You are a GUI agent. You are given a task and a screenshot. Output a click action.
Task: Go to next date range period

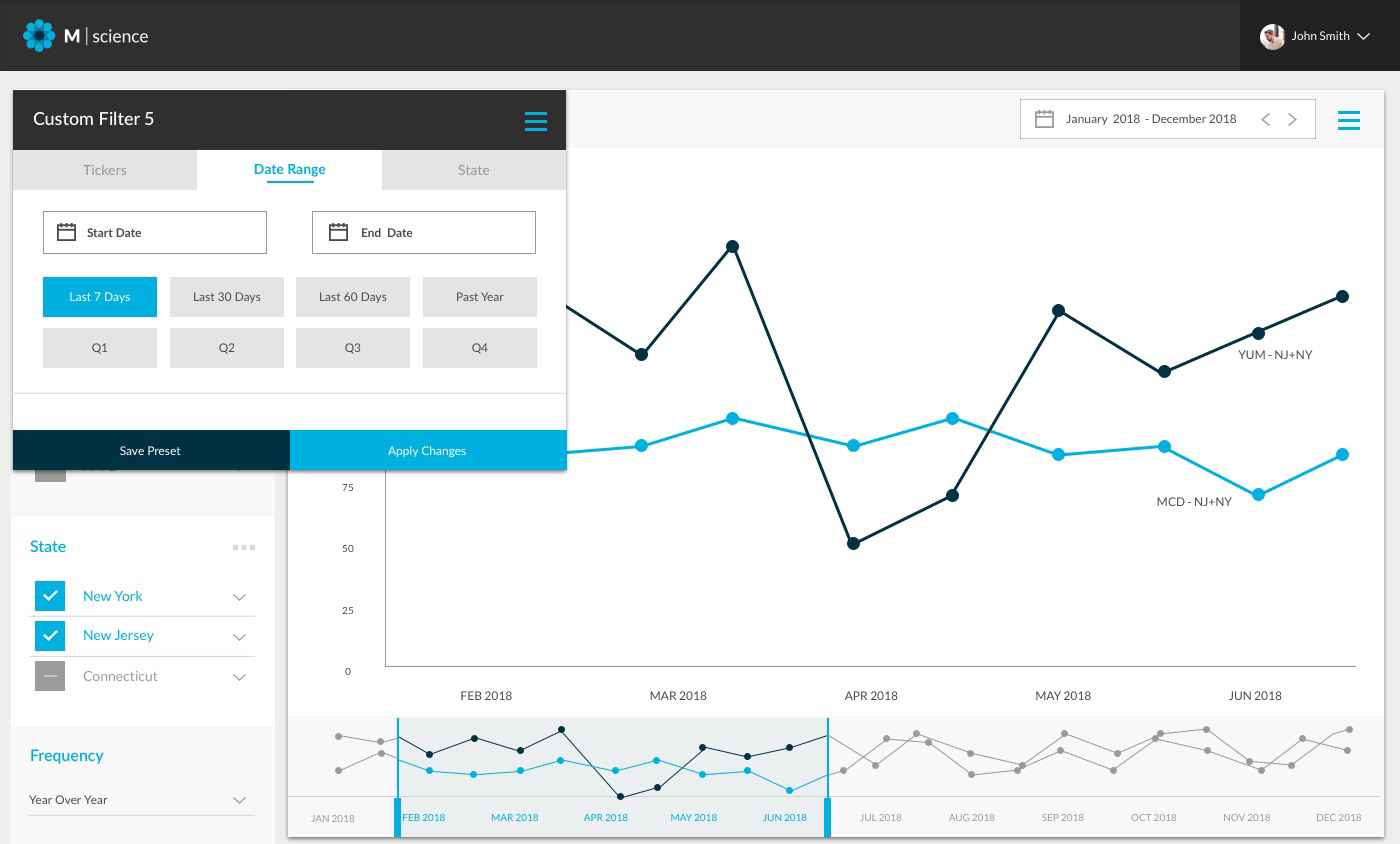[1292, 119]
